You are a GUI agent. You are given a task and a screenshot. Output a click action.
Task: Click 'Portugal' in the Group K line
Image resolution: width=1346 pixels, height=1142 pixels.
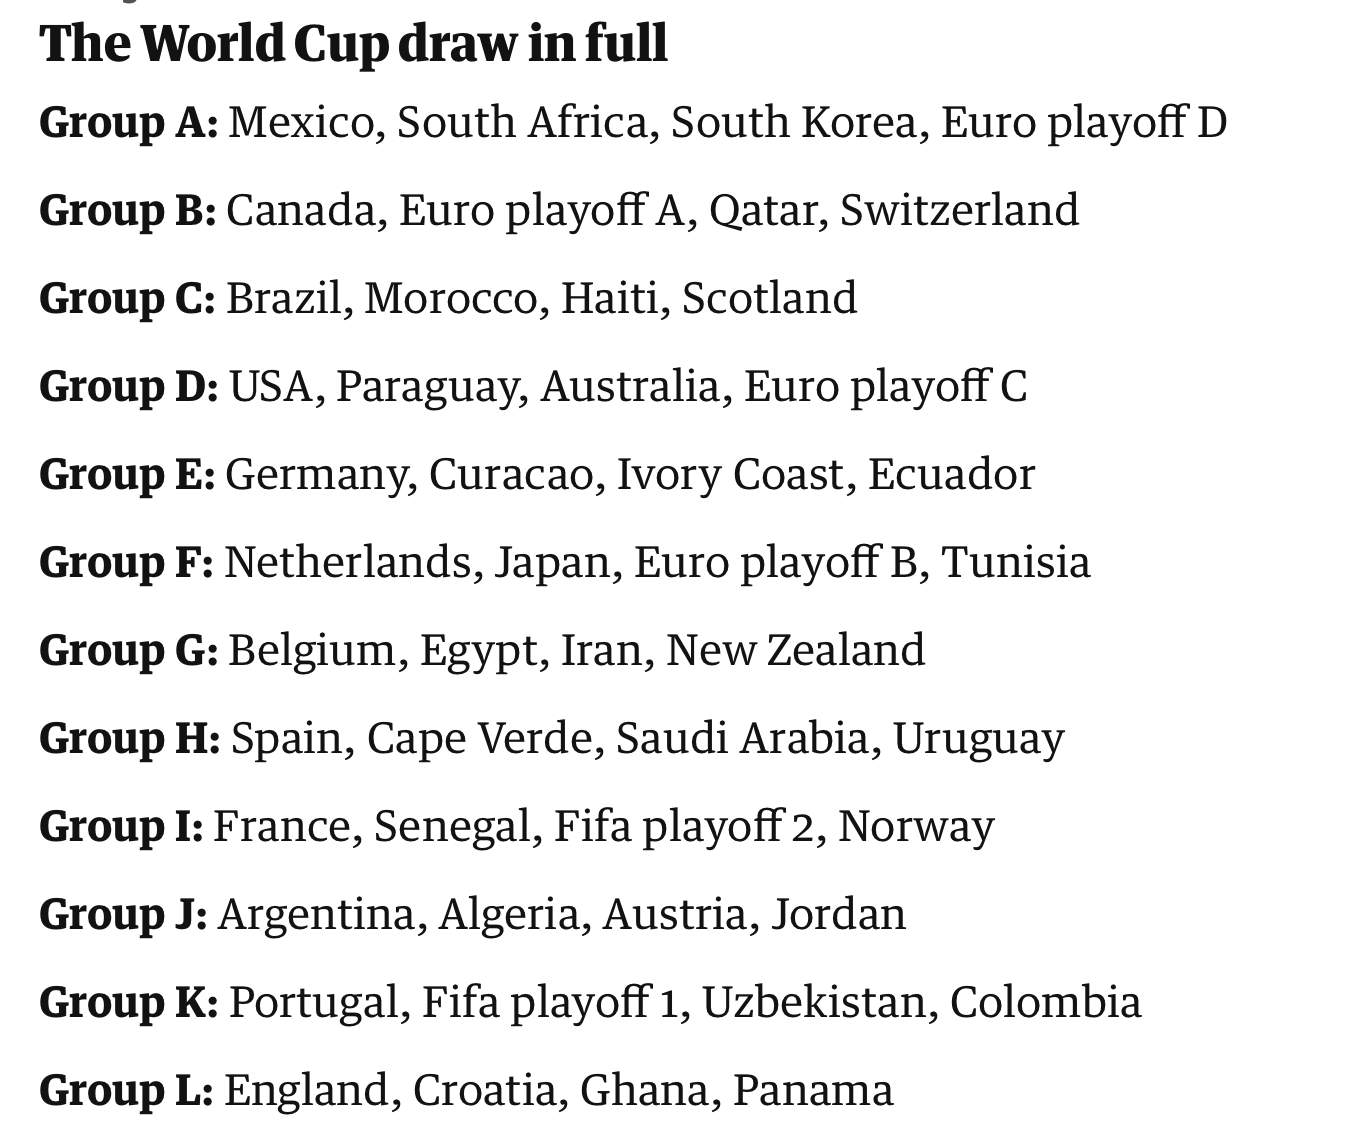[x=314, y=1003]
